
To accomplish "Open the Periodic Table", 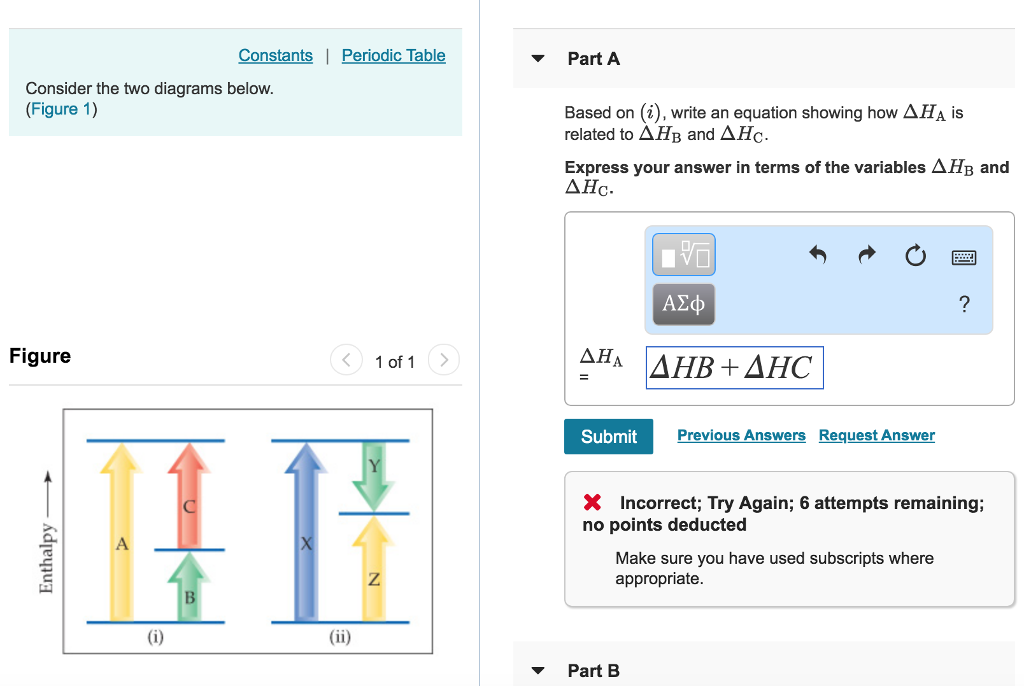I will [x=393, y=55].
